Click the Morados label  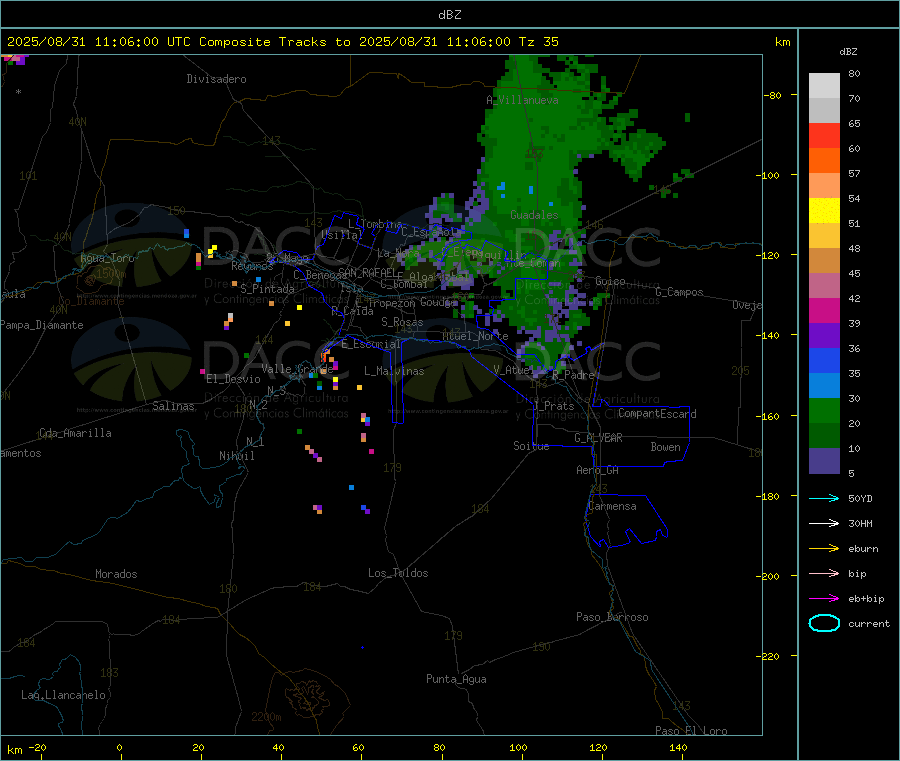tap(116, 574)
